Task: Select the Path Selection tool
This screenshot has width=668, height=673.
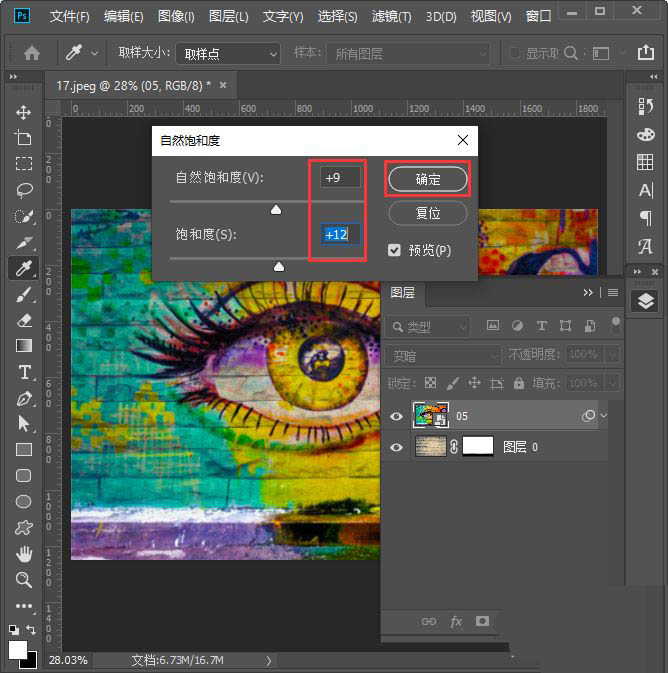Action: (x=24, y=424)
